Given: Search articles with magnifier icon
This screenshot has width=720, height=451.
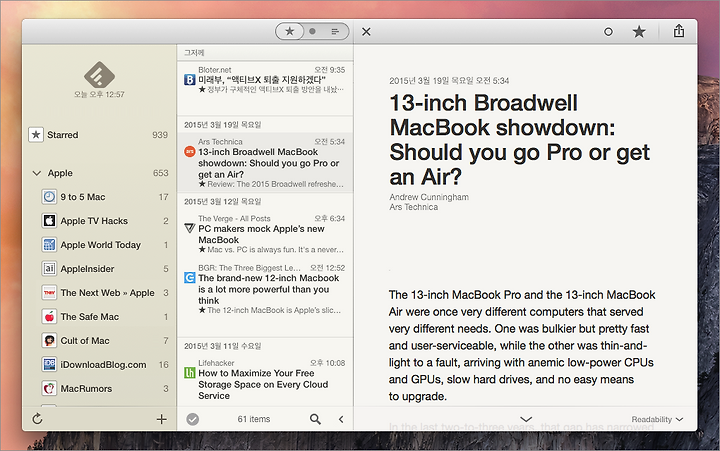Looking at the screenshot, I should click(x=315, y=419).
